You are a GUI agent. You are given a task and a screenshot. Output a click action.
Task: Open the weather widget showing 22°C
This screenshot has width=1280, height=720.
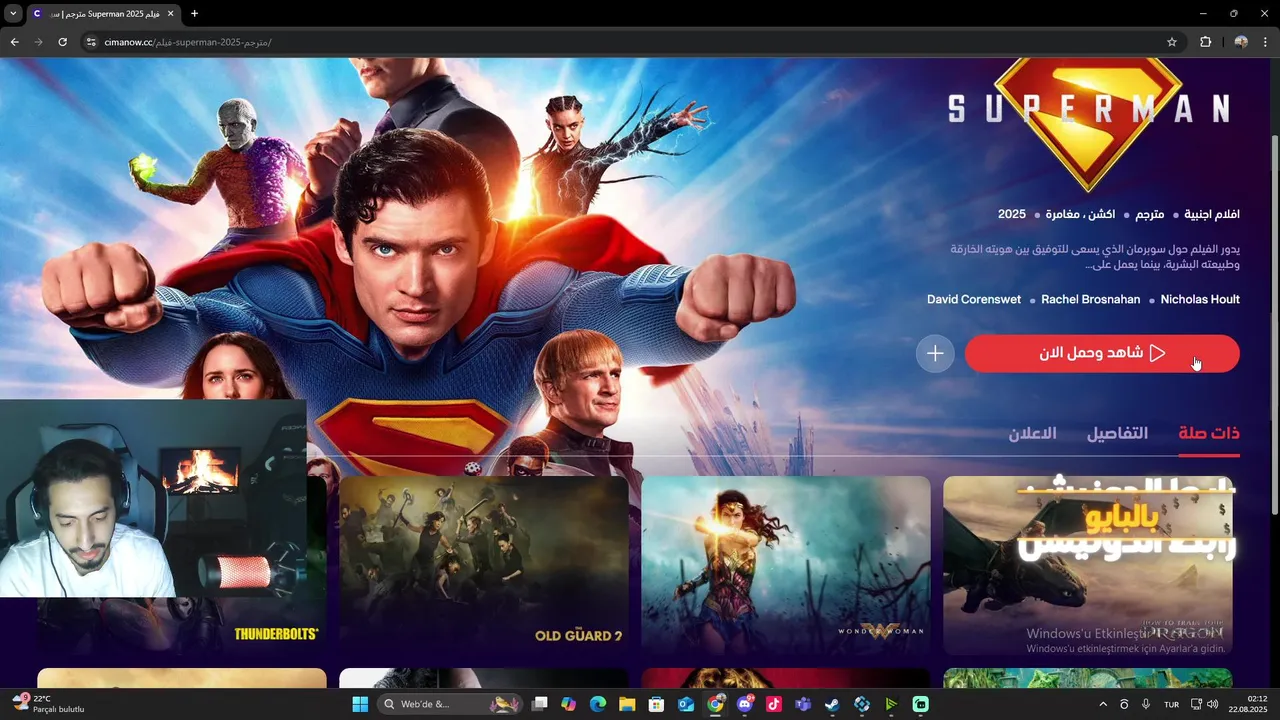click(x=48, y=704)
